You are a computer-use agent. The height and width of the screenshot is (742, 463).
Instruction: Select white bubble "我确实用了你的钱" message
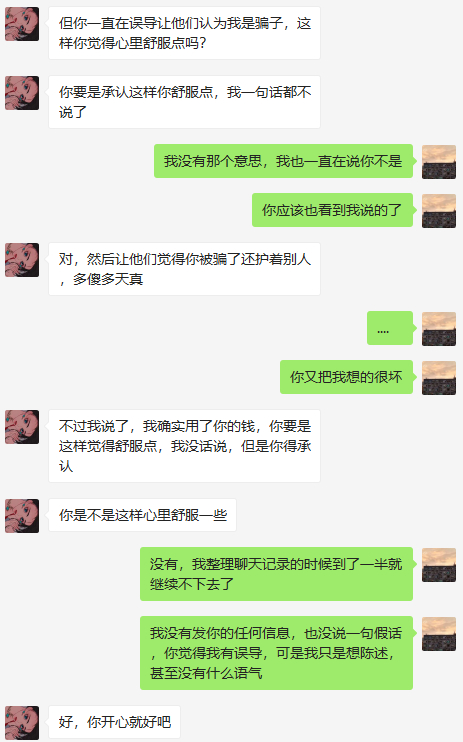click(185, 446)
